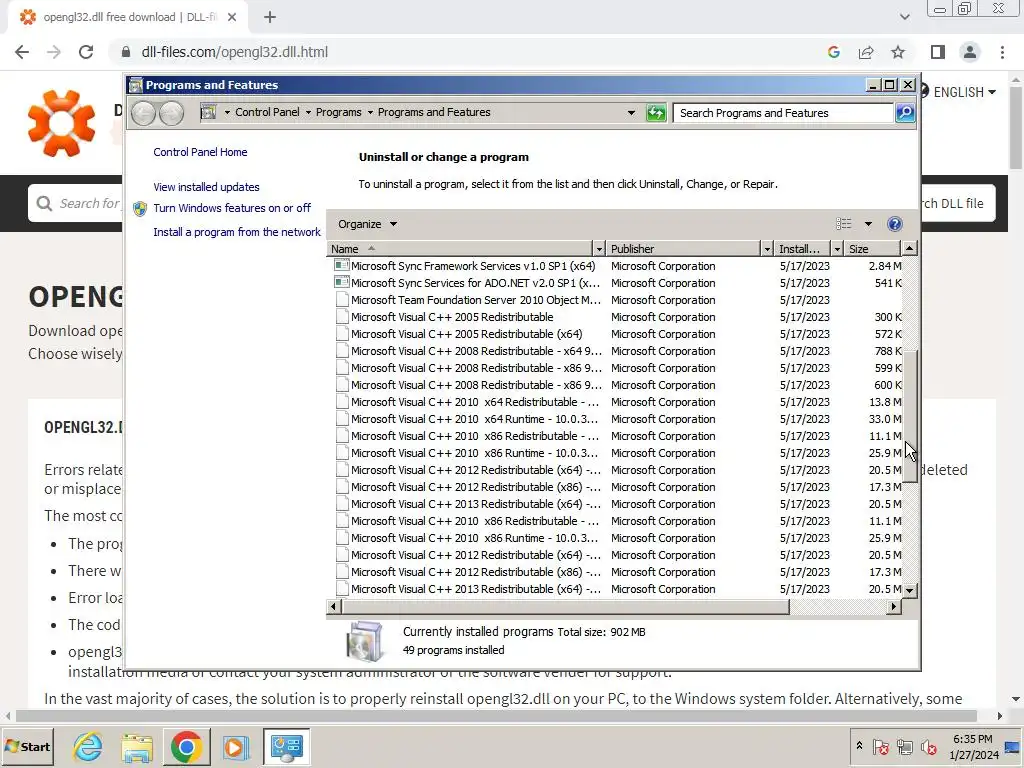Click the list scroll down arrow
The image size is (1024, 768).
click(x=909, y=590)
